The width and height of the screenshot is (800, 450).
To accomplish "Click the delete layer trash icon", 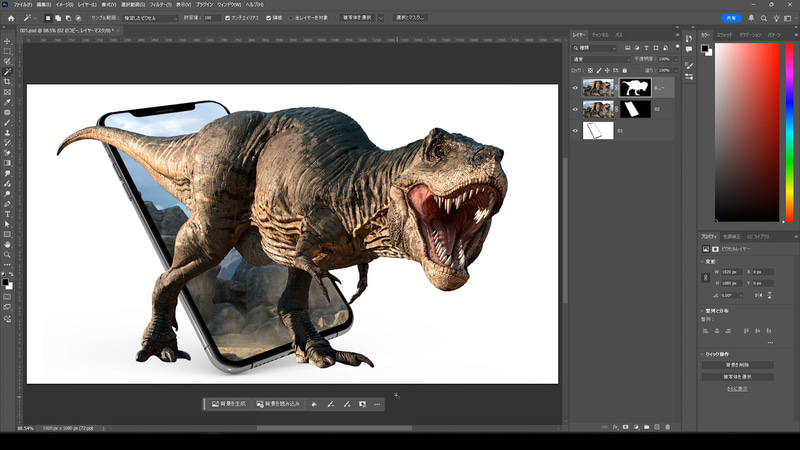I will [x=670, y=427].
